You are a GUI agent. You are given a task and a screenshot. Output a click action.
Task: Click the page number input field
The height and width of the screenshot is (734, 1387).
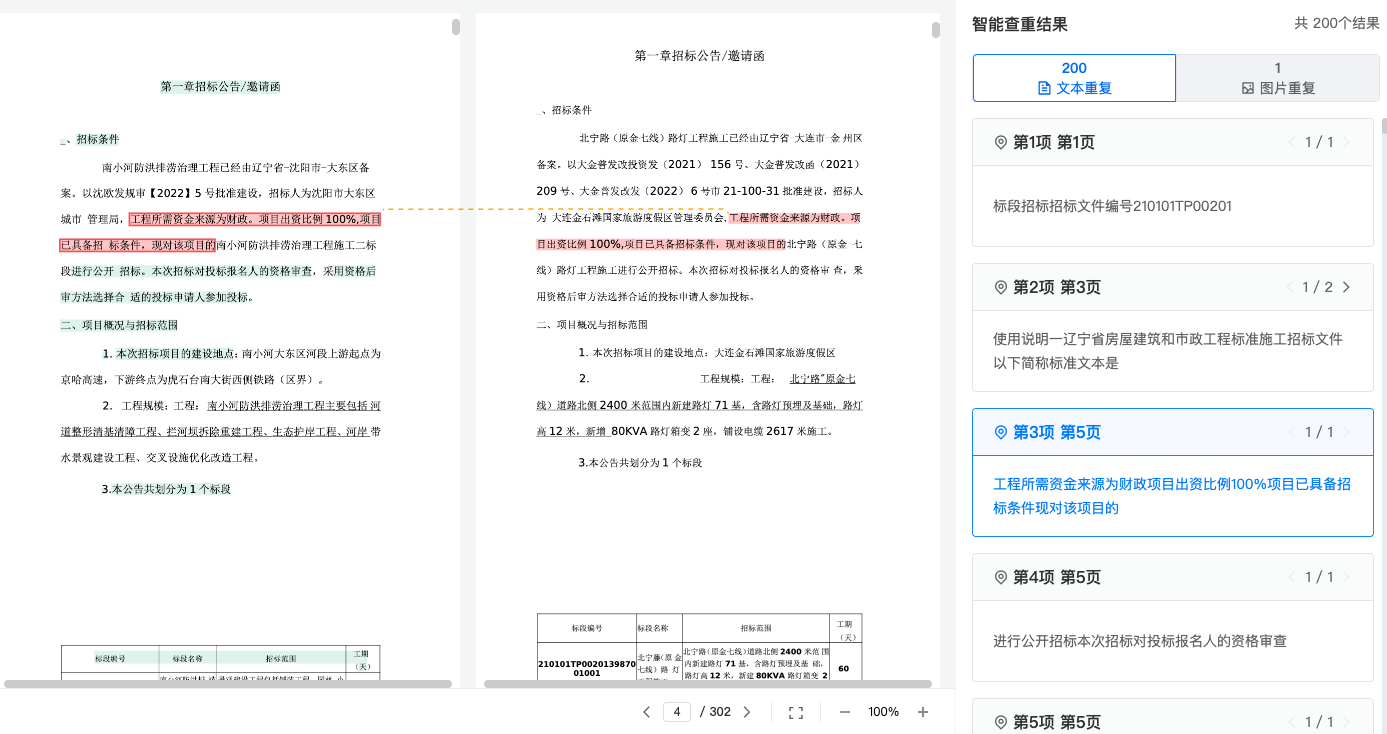click(x=677, y=712)
